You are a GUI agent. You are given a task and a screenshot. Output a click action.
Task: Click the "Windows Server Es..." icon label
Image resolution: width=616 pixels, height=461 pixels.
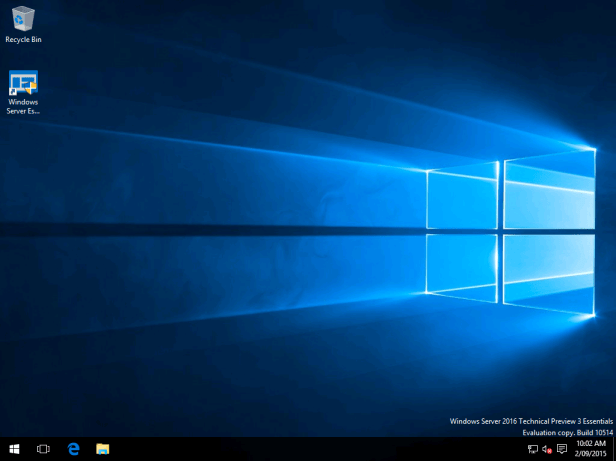coord(23,106)
